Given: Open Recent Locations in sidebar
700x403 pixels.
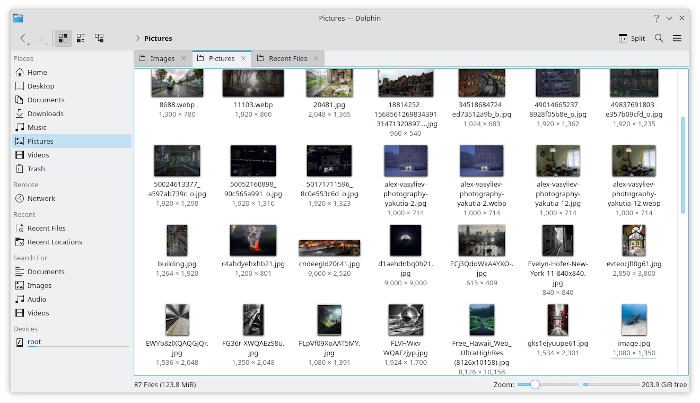Looking at the screenshot, I should click(x=55, y=242).
